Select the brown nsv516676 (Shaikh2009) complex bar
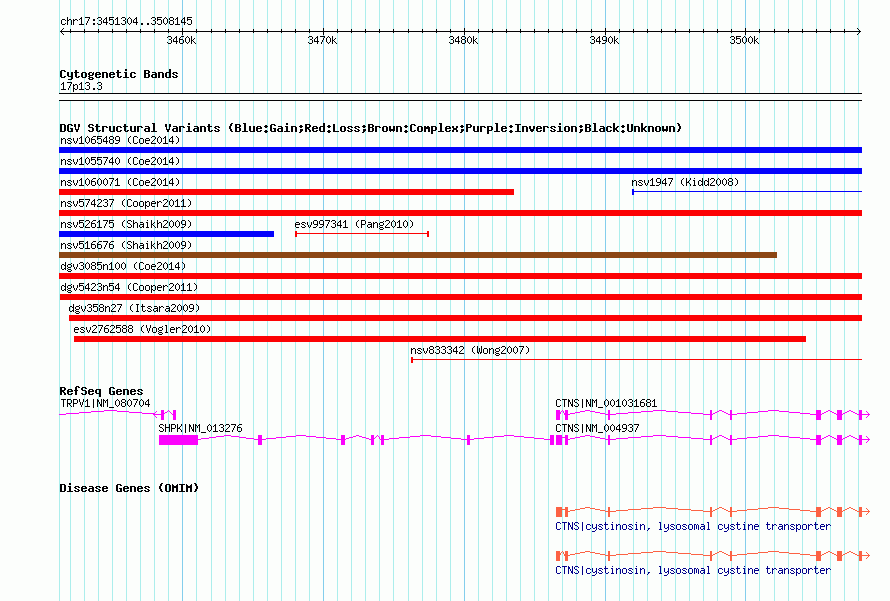Viewport: 890px width, 601px height. [418, 255]
